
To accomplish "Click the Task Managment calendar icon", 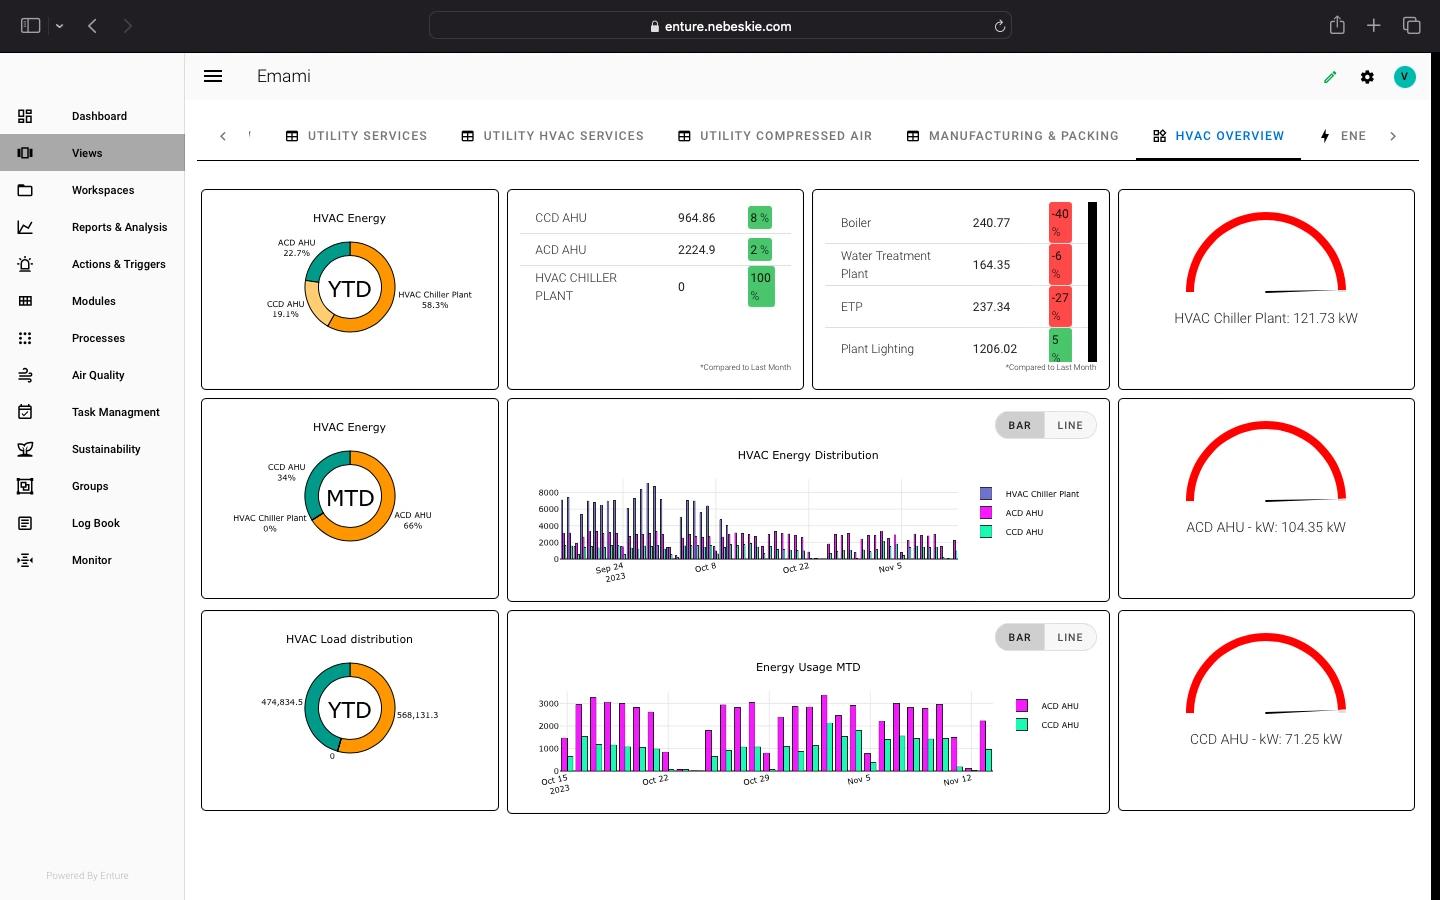I will [25, 412].
